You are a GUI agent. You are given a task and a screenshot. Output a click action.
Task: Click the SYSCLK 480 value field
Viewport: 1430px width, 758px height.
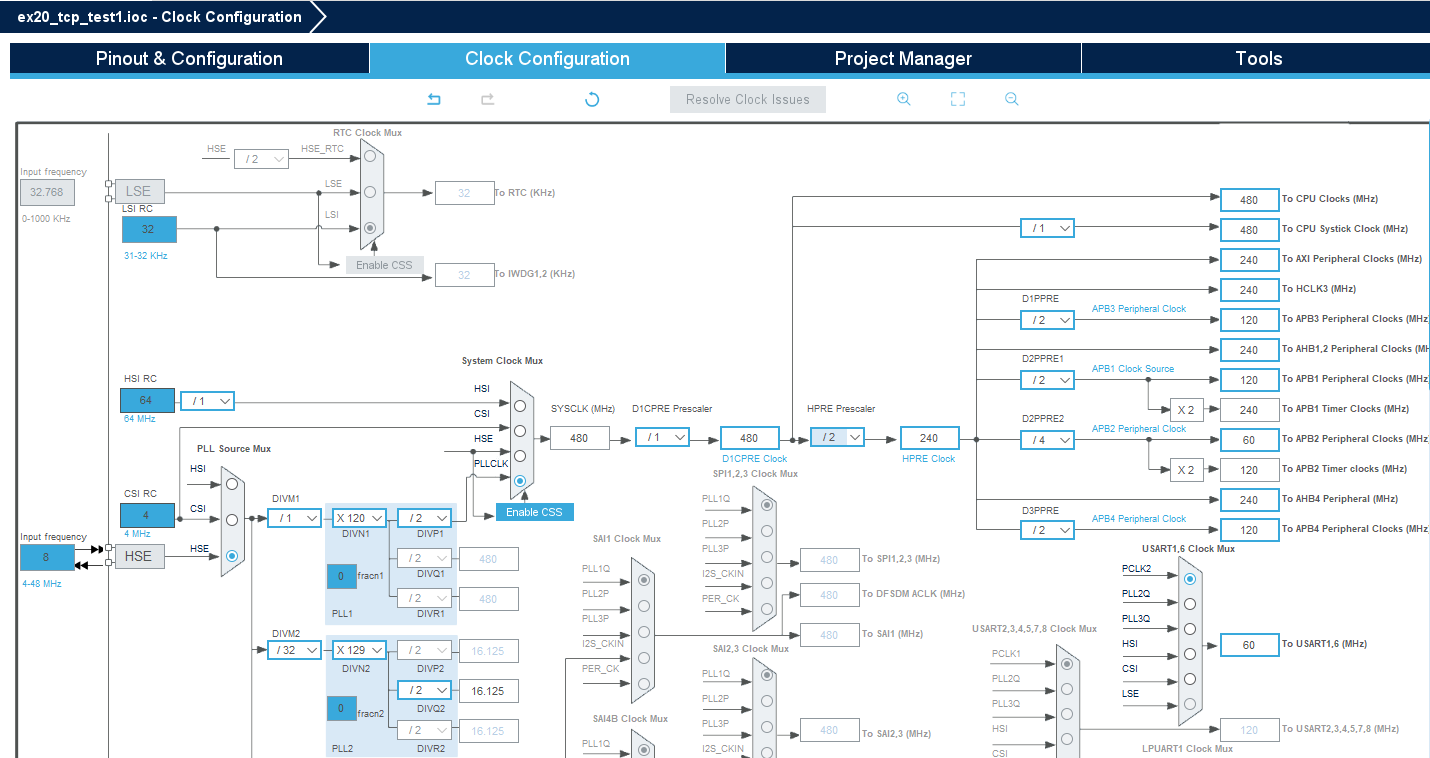579,438
